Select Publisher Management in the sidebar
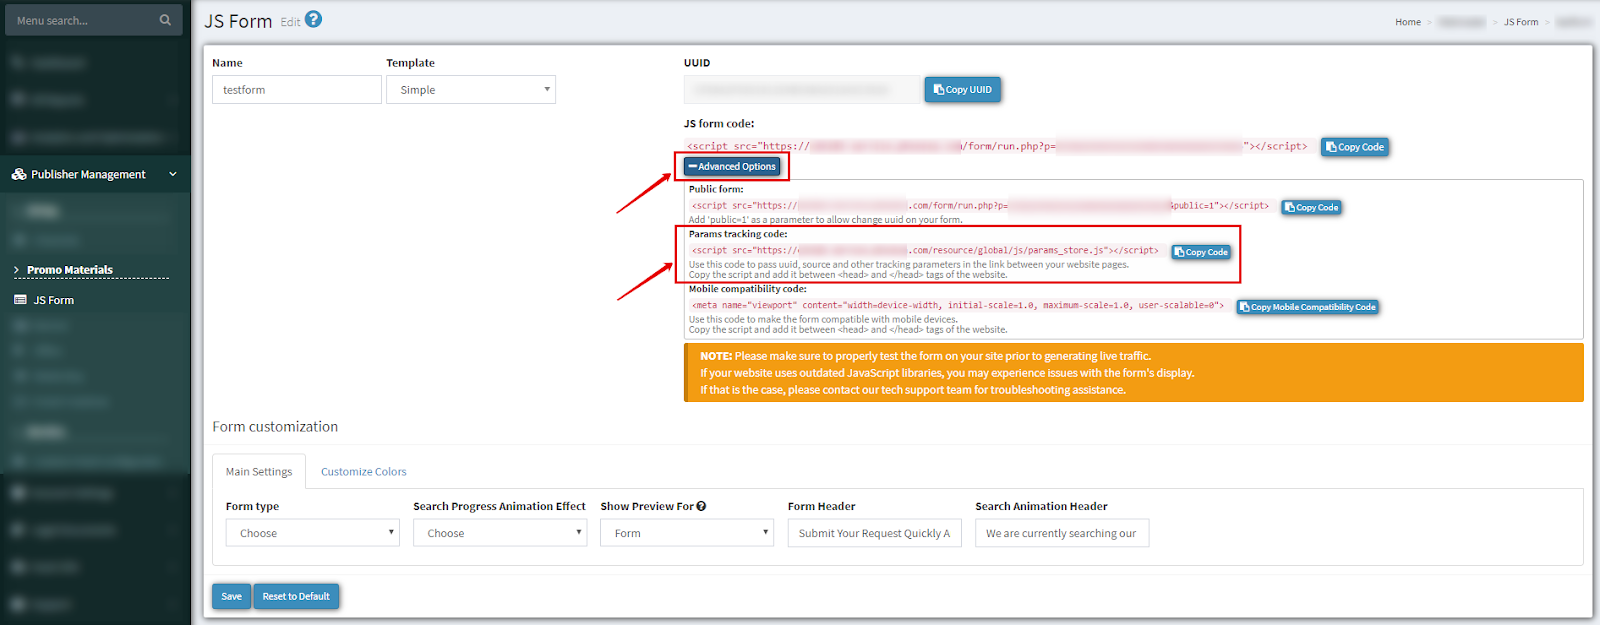 88,174
